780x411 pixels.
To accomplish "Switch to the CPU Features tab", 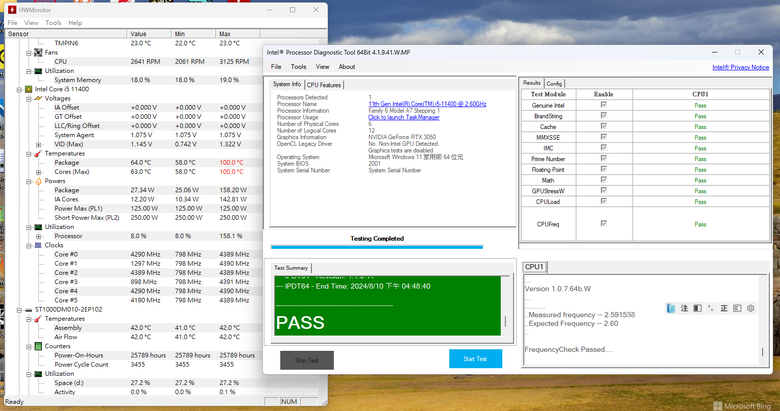I will pyautogui.click(x=324, y=85).
